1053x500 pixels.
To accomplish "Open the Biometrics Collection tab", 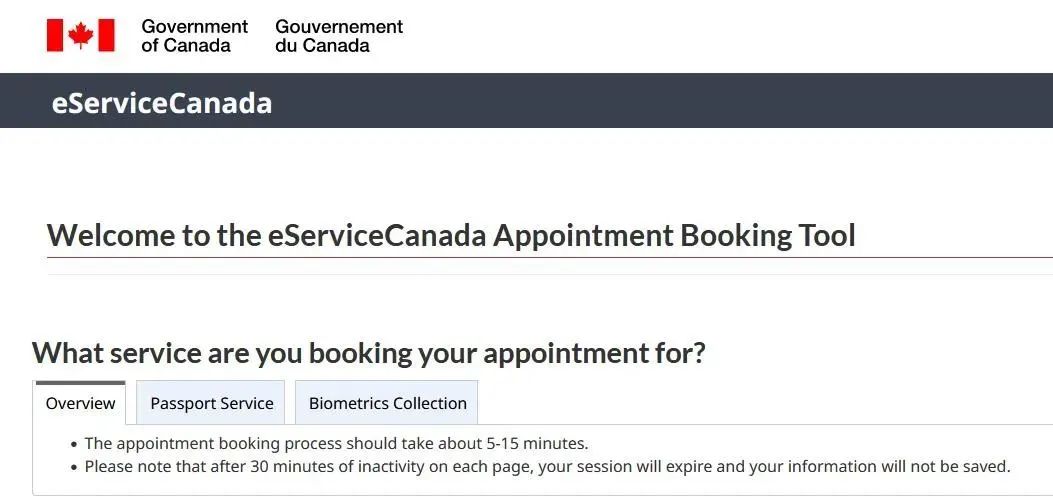I will tap(387, 403).
